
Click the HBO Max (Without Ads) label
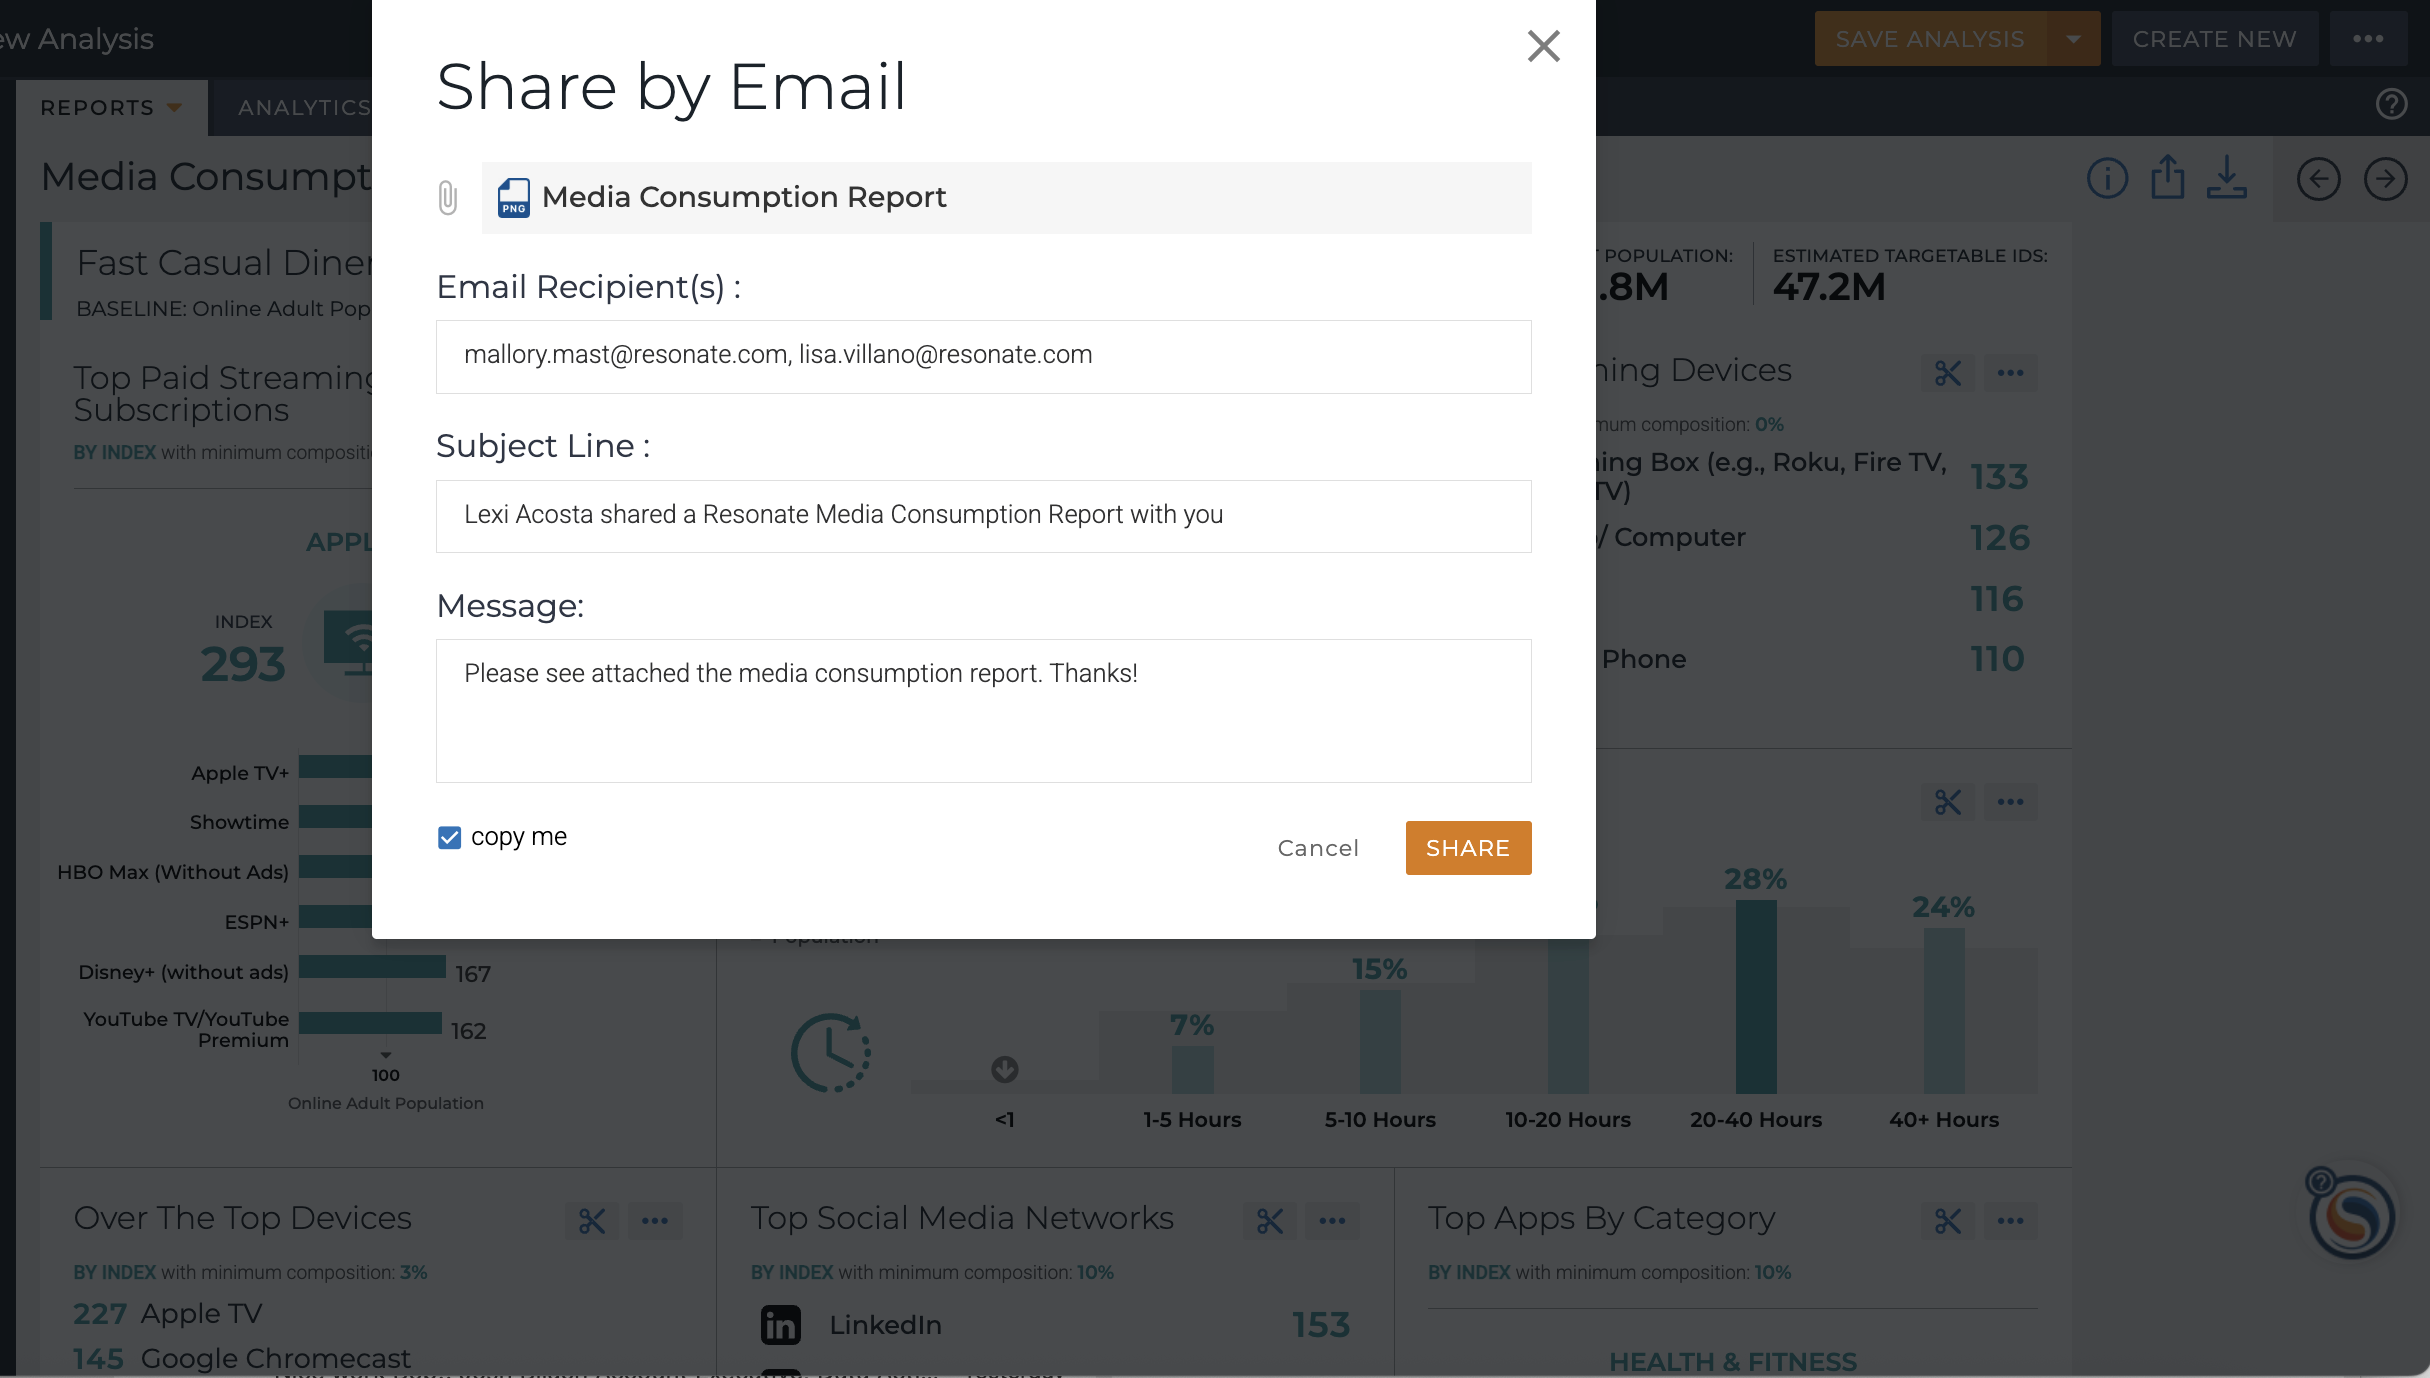[172, 872]
